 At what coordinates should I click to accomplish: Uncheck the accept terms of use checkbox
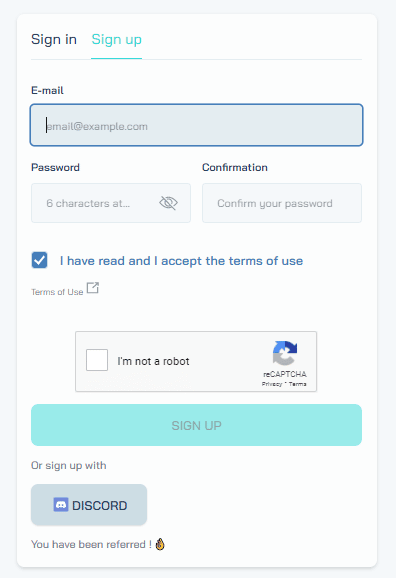pos(39,260)
